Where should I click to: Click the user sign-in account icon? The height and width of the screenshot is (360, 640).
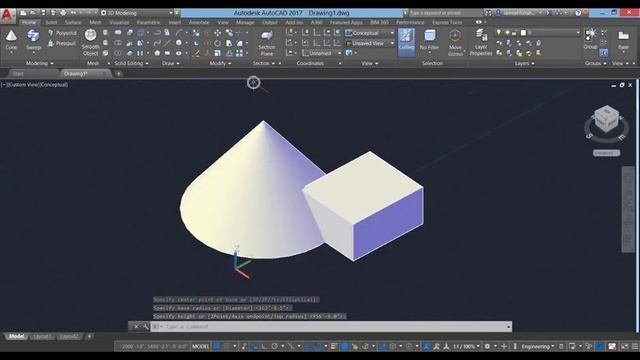[x=498, y=13]
